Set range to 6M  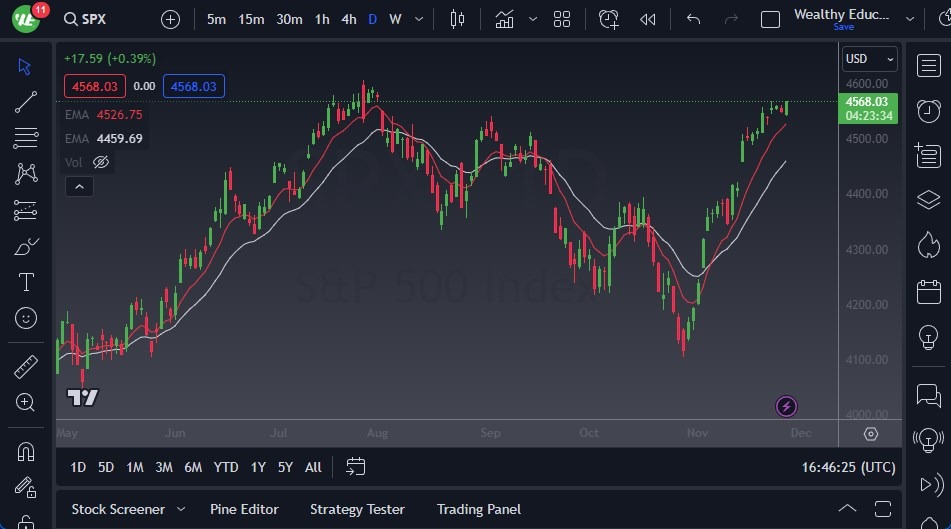pyautogui.click(x=193, y=467)
